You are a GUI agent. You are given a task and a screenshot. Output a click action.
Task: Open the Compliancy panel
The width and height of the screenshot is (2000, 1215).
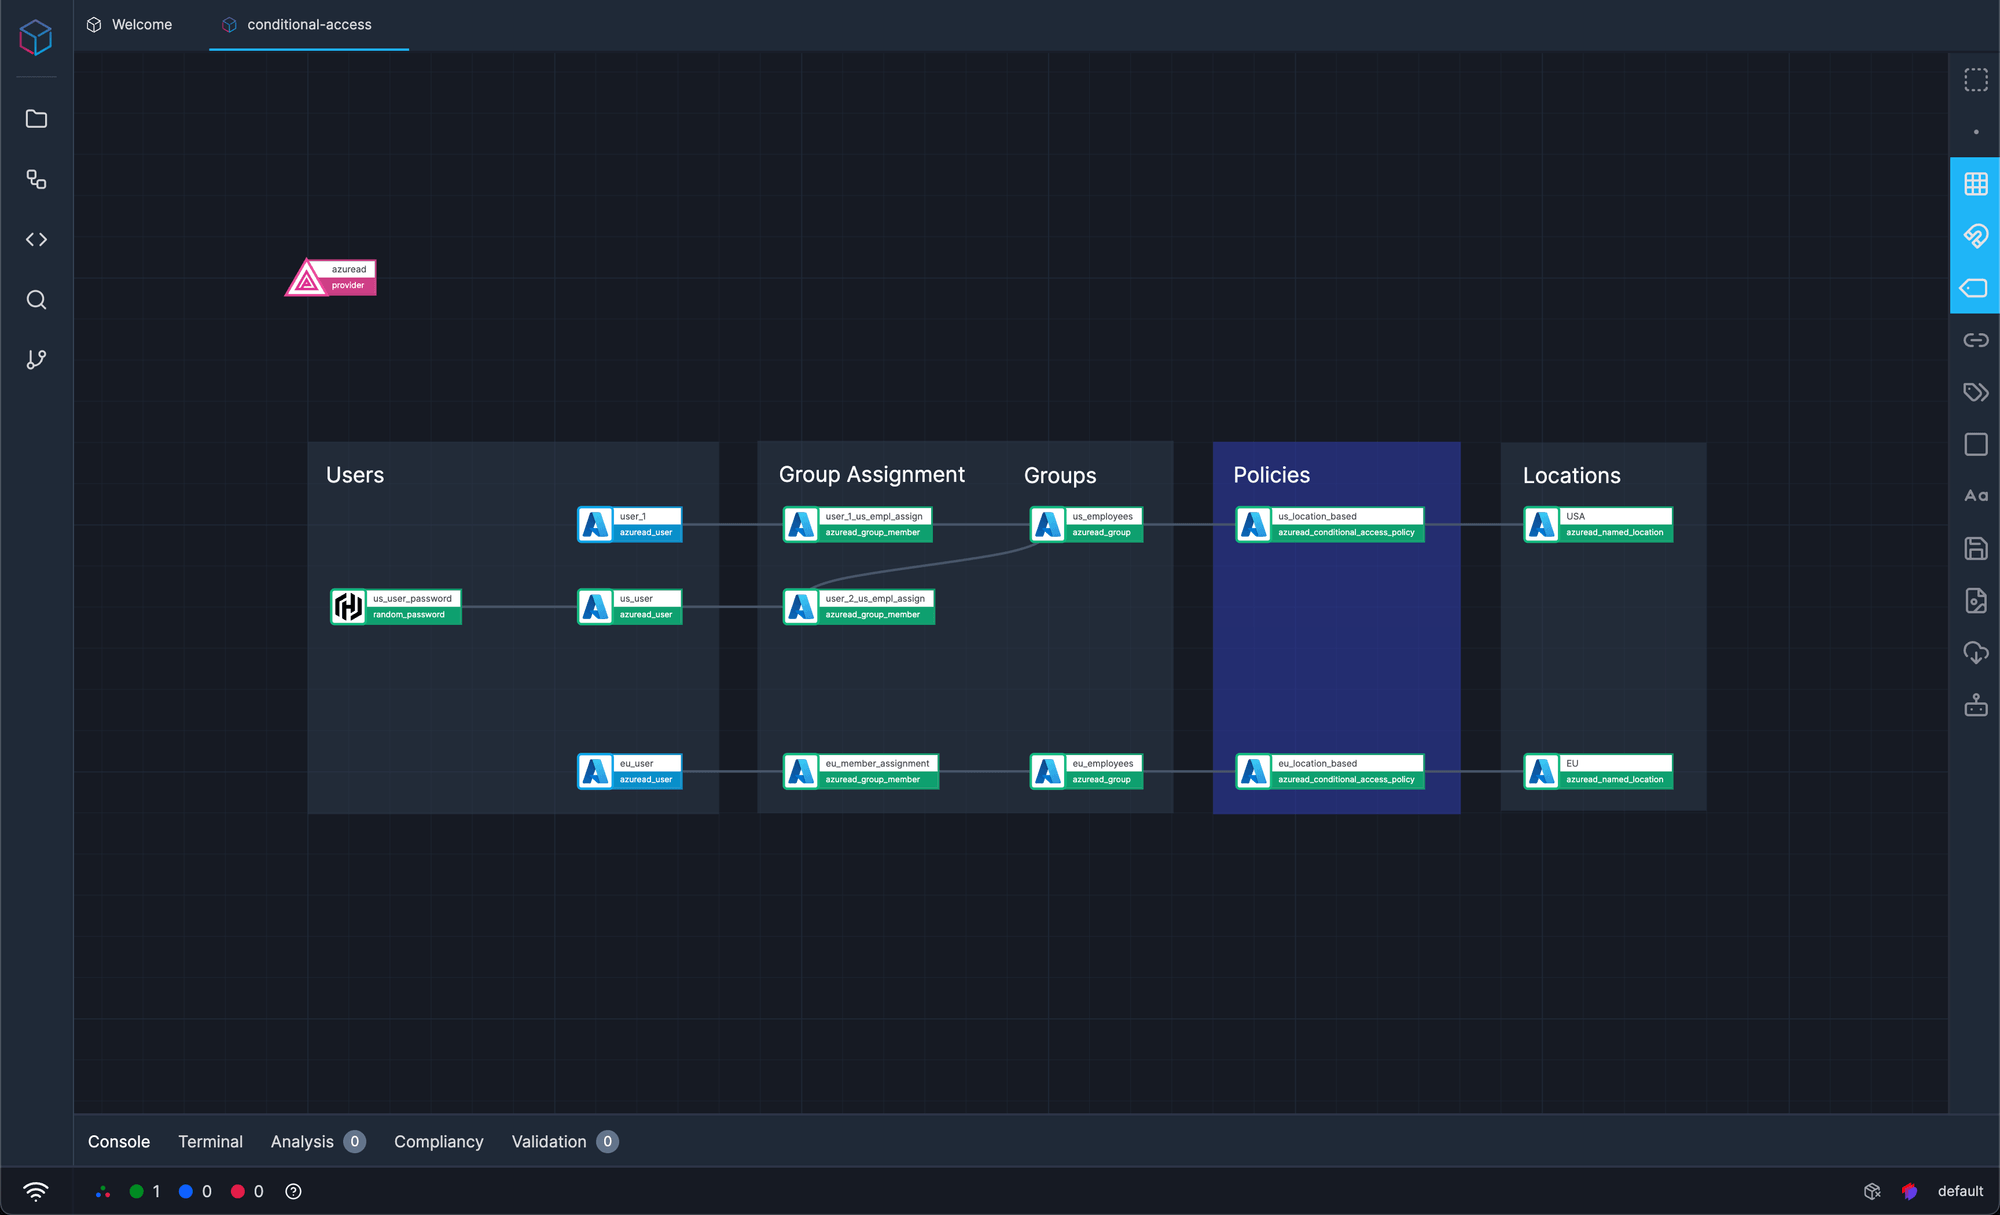point(438,1141)
